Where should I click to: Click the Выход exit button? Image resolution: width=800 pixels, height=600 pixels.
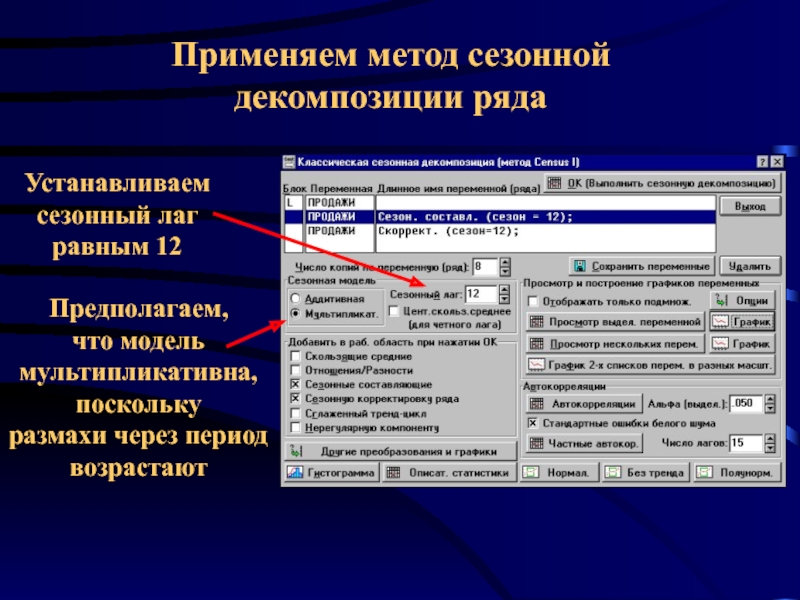pyautogui.click(x=750, y=206)
